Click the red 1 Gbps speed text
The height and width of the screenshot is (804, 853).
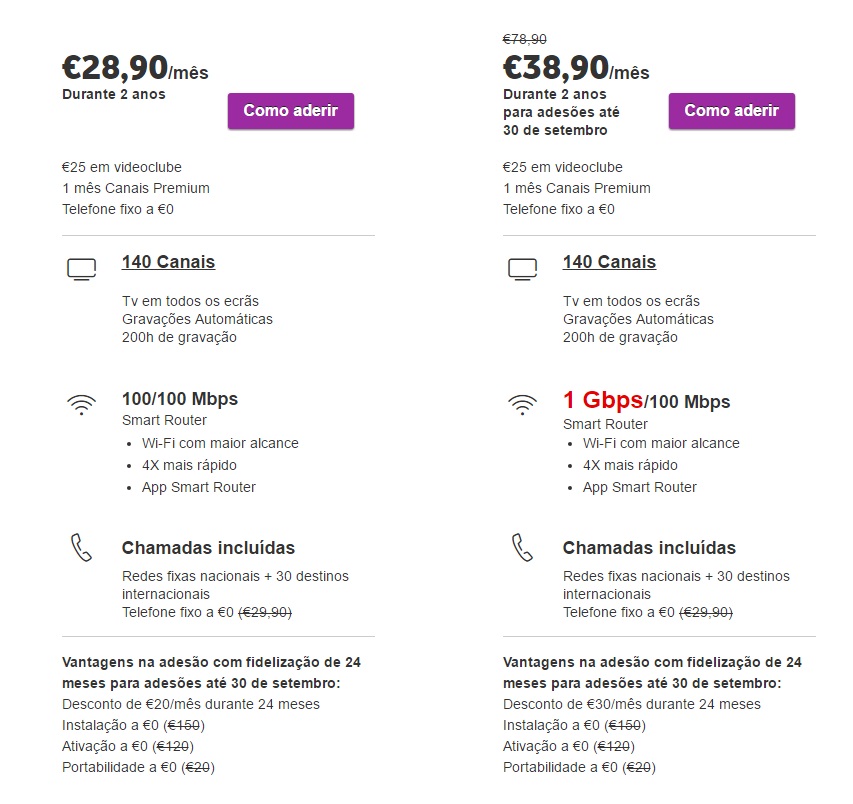603,400
